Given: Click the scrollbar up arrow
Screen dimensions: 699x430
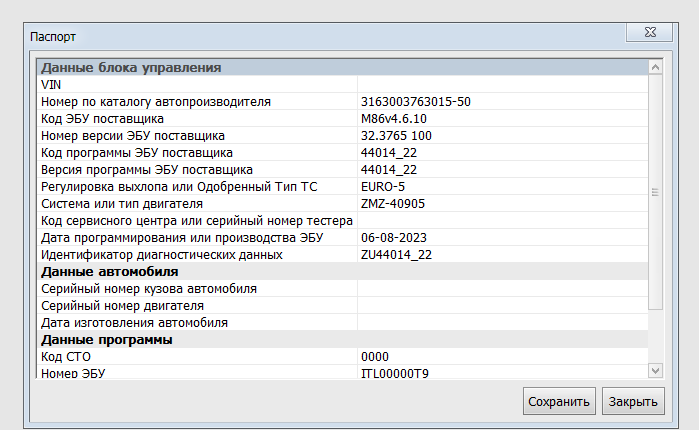Looking at the screenshot, I should (655, 67).
